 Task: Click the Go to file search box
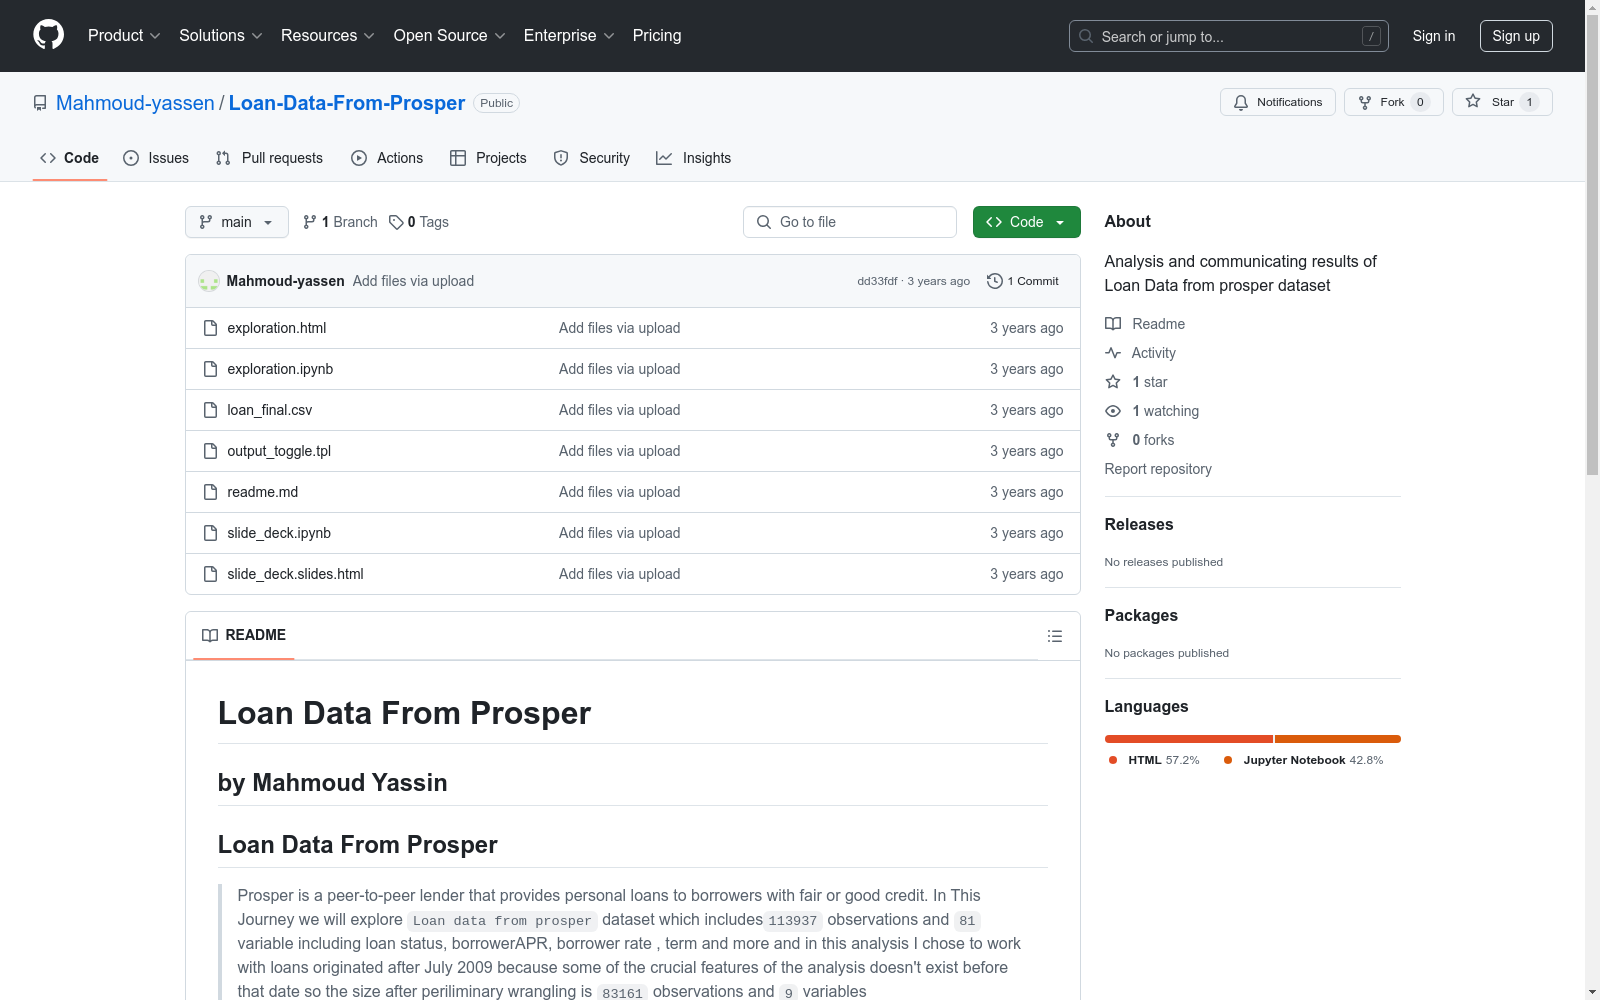(850, 222)
